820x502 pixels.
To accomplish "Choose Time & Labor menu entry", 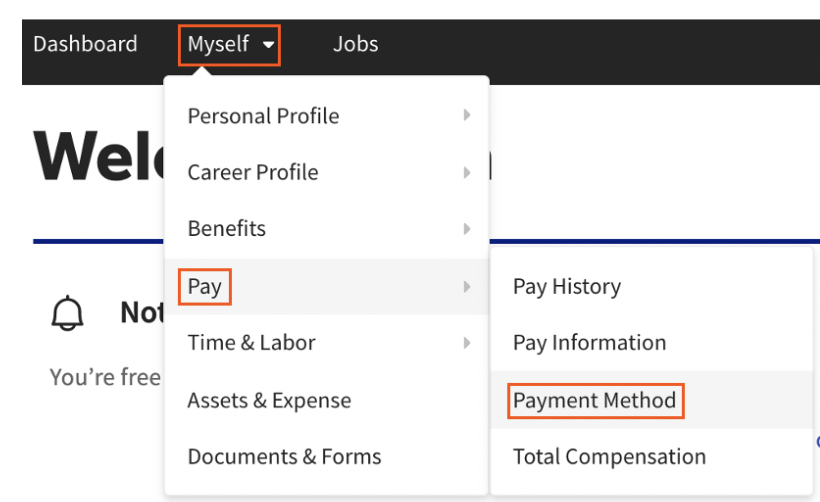I will pos(251,343).
